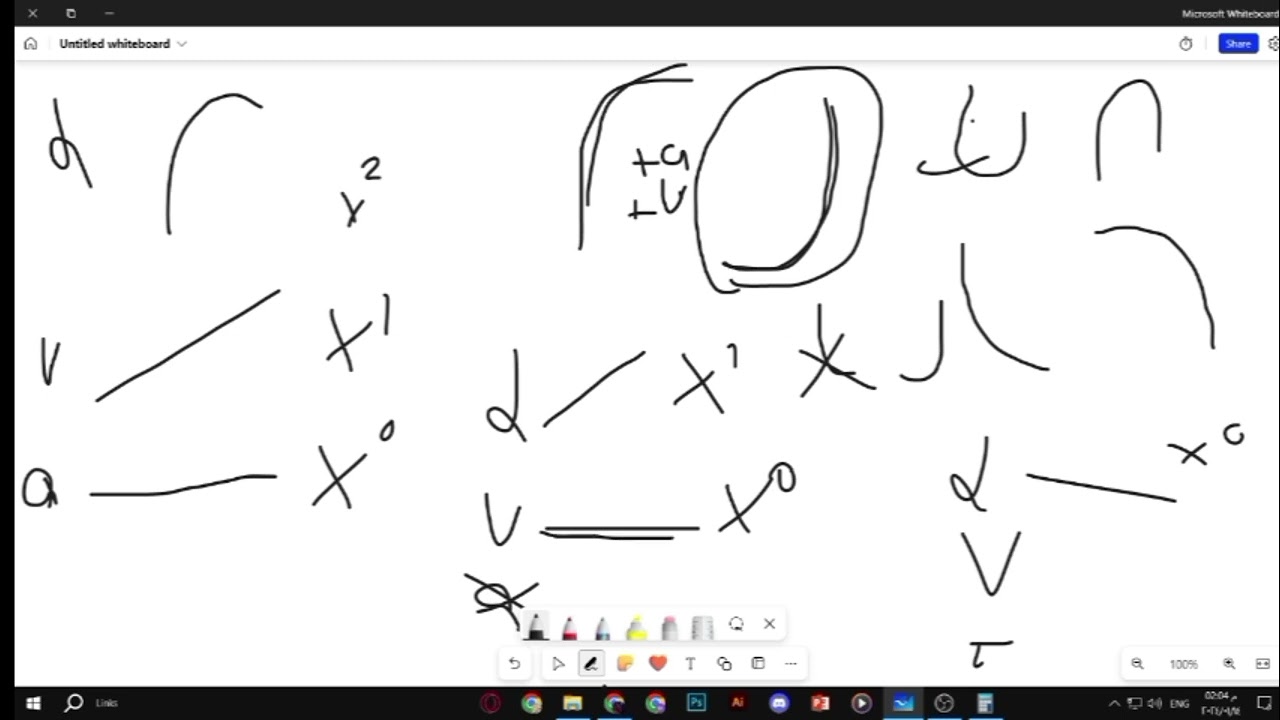Switch ENG input language
The height and width of the screenshot is (720, 1280).
point(1179,703)
